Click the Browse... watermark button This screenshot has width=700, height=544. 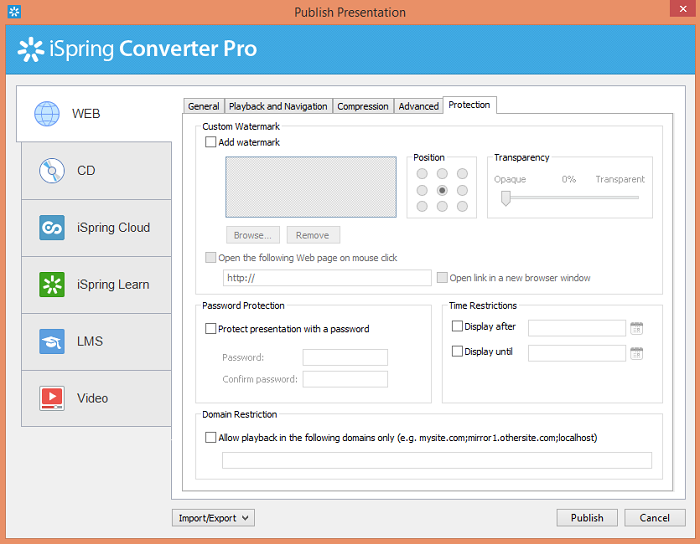(x=253, y=235)
